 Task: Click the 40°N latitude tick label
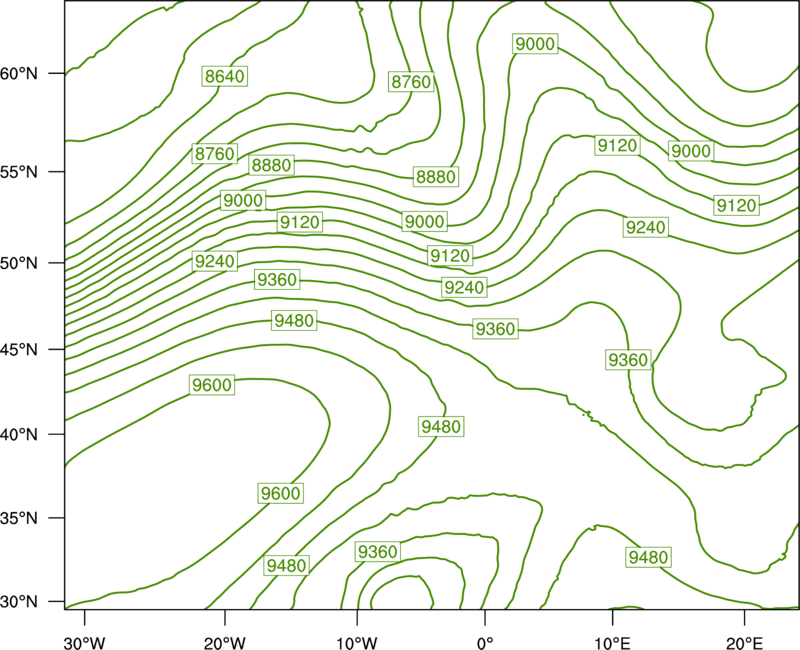coord(19,435)
